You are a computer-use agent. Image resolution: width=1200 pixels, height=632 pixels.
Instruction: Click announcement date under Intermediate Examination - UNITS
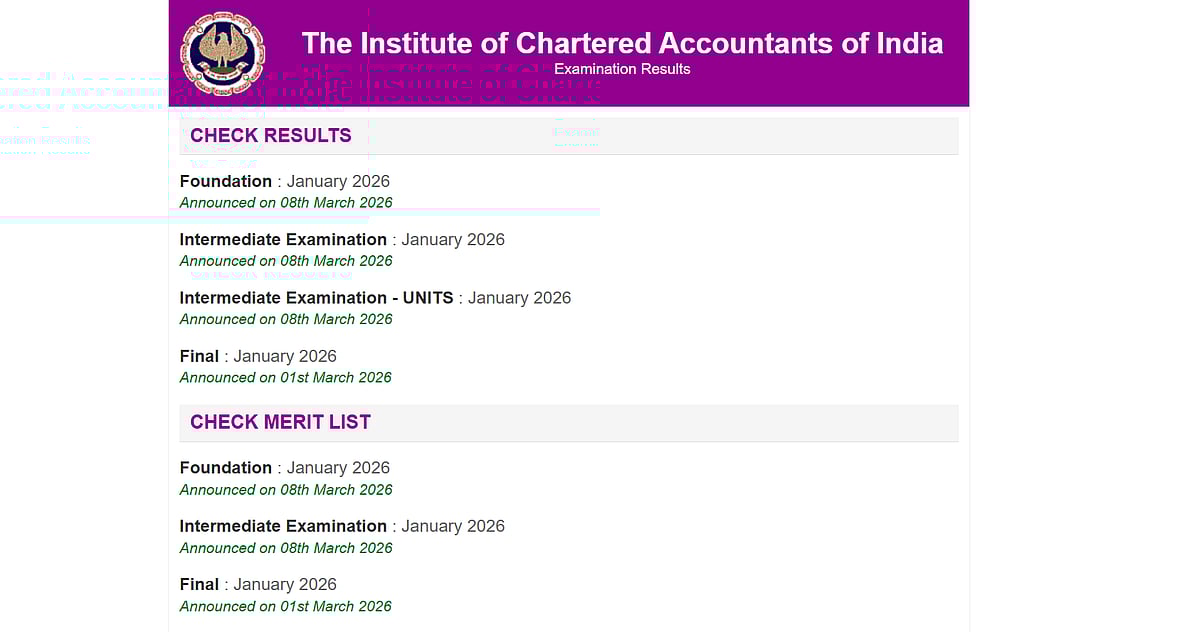(286, 319)
